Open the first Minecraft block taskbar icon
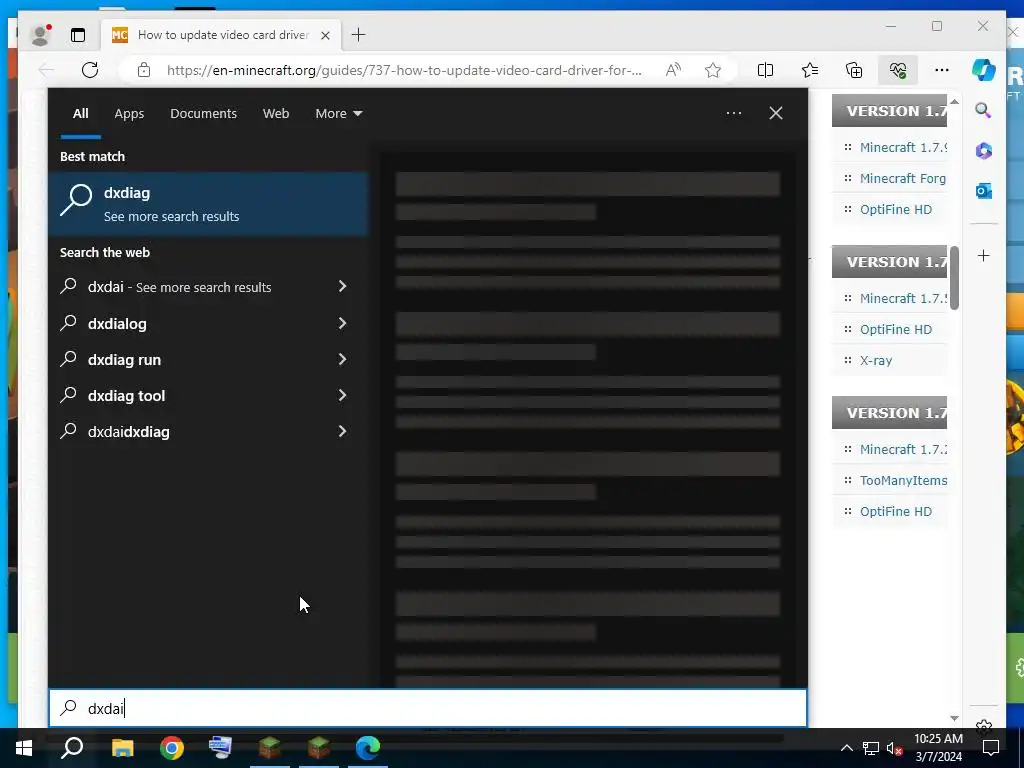1024x768 pixels. [269, 748]
